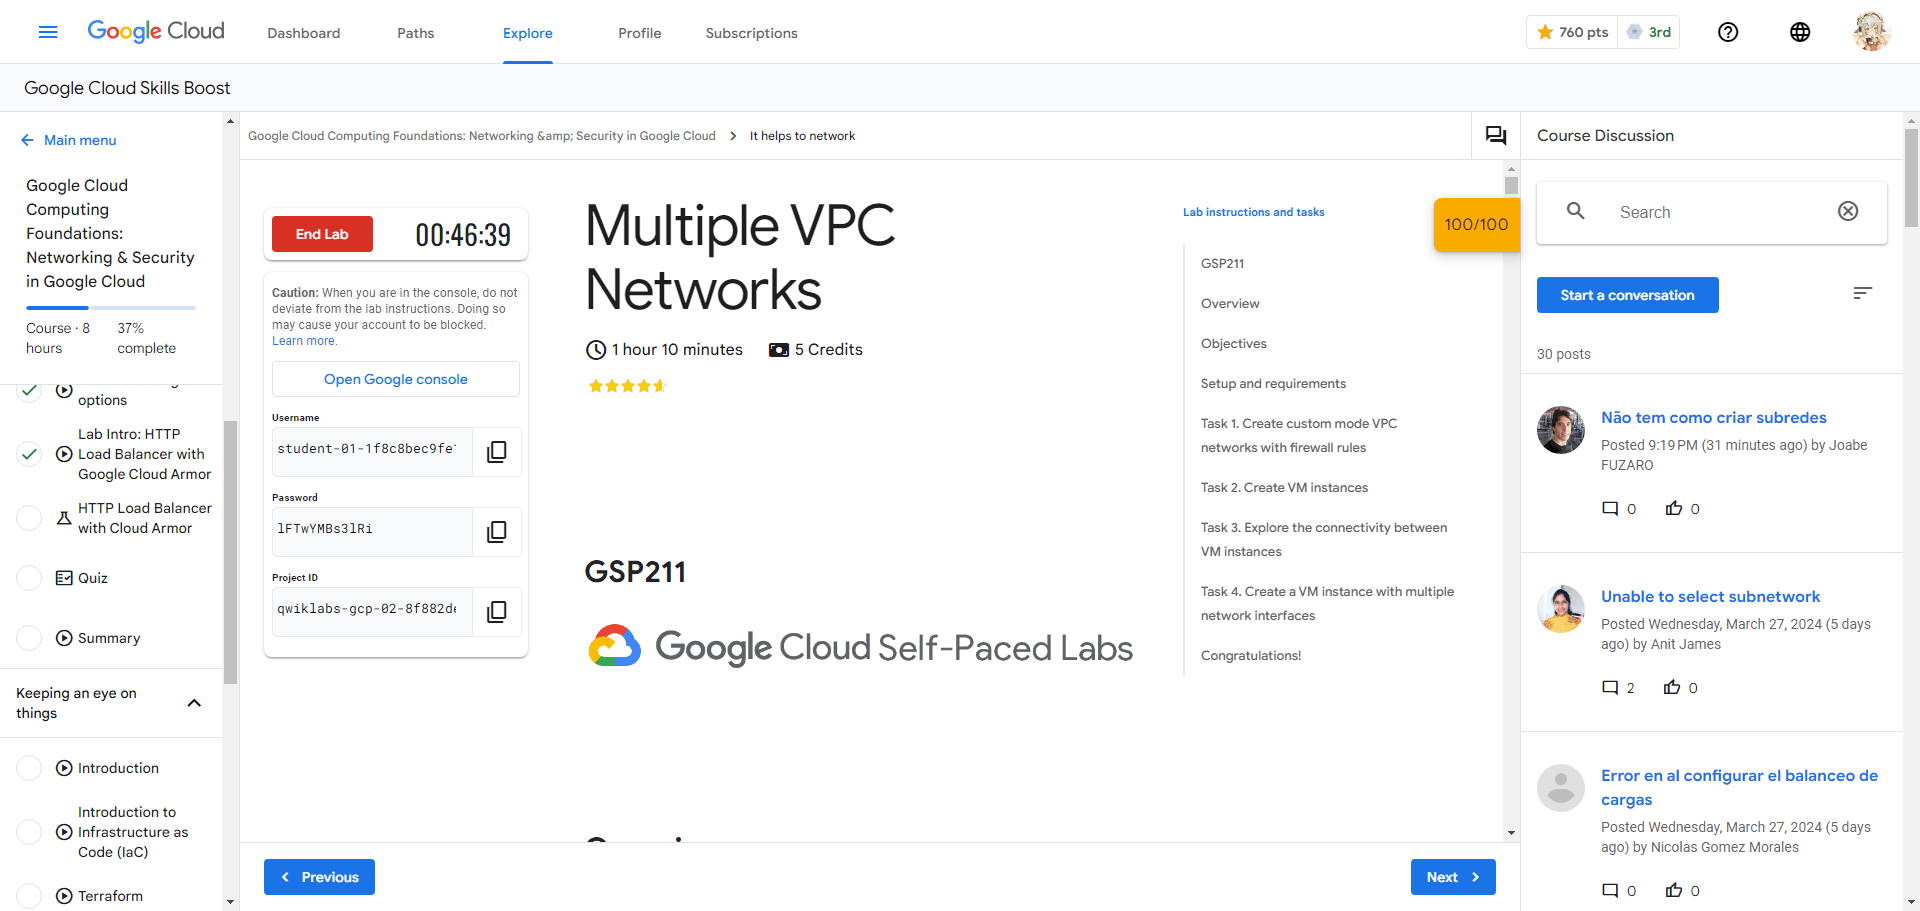Click the search magnifier icon
The height and width of the screenshot is (911, 1920).
tap(1576, 211)
